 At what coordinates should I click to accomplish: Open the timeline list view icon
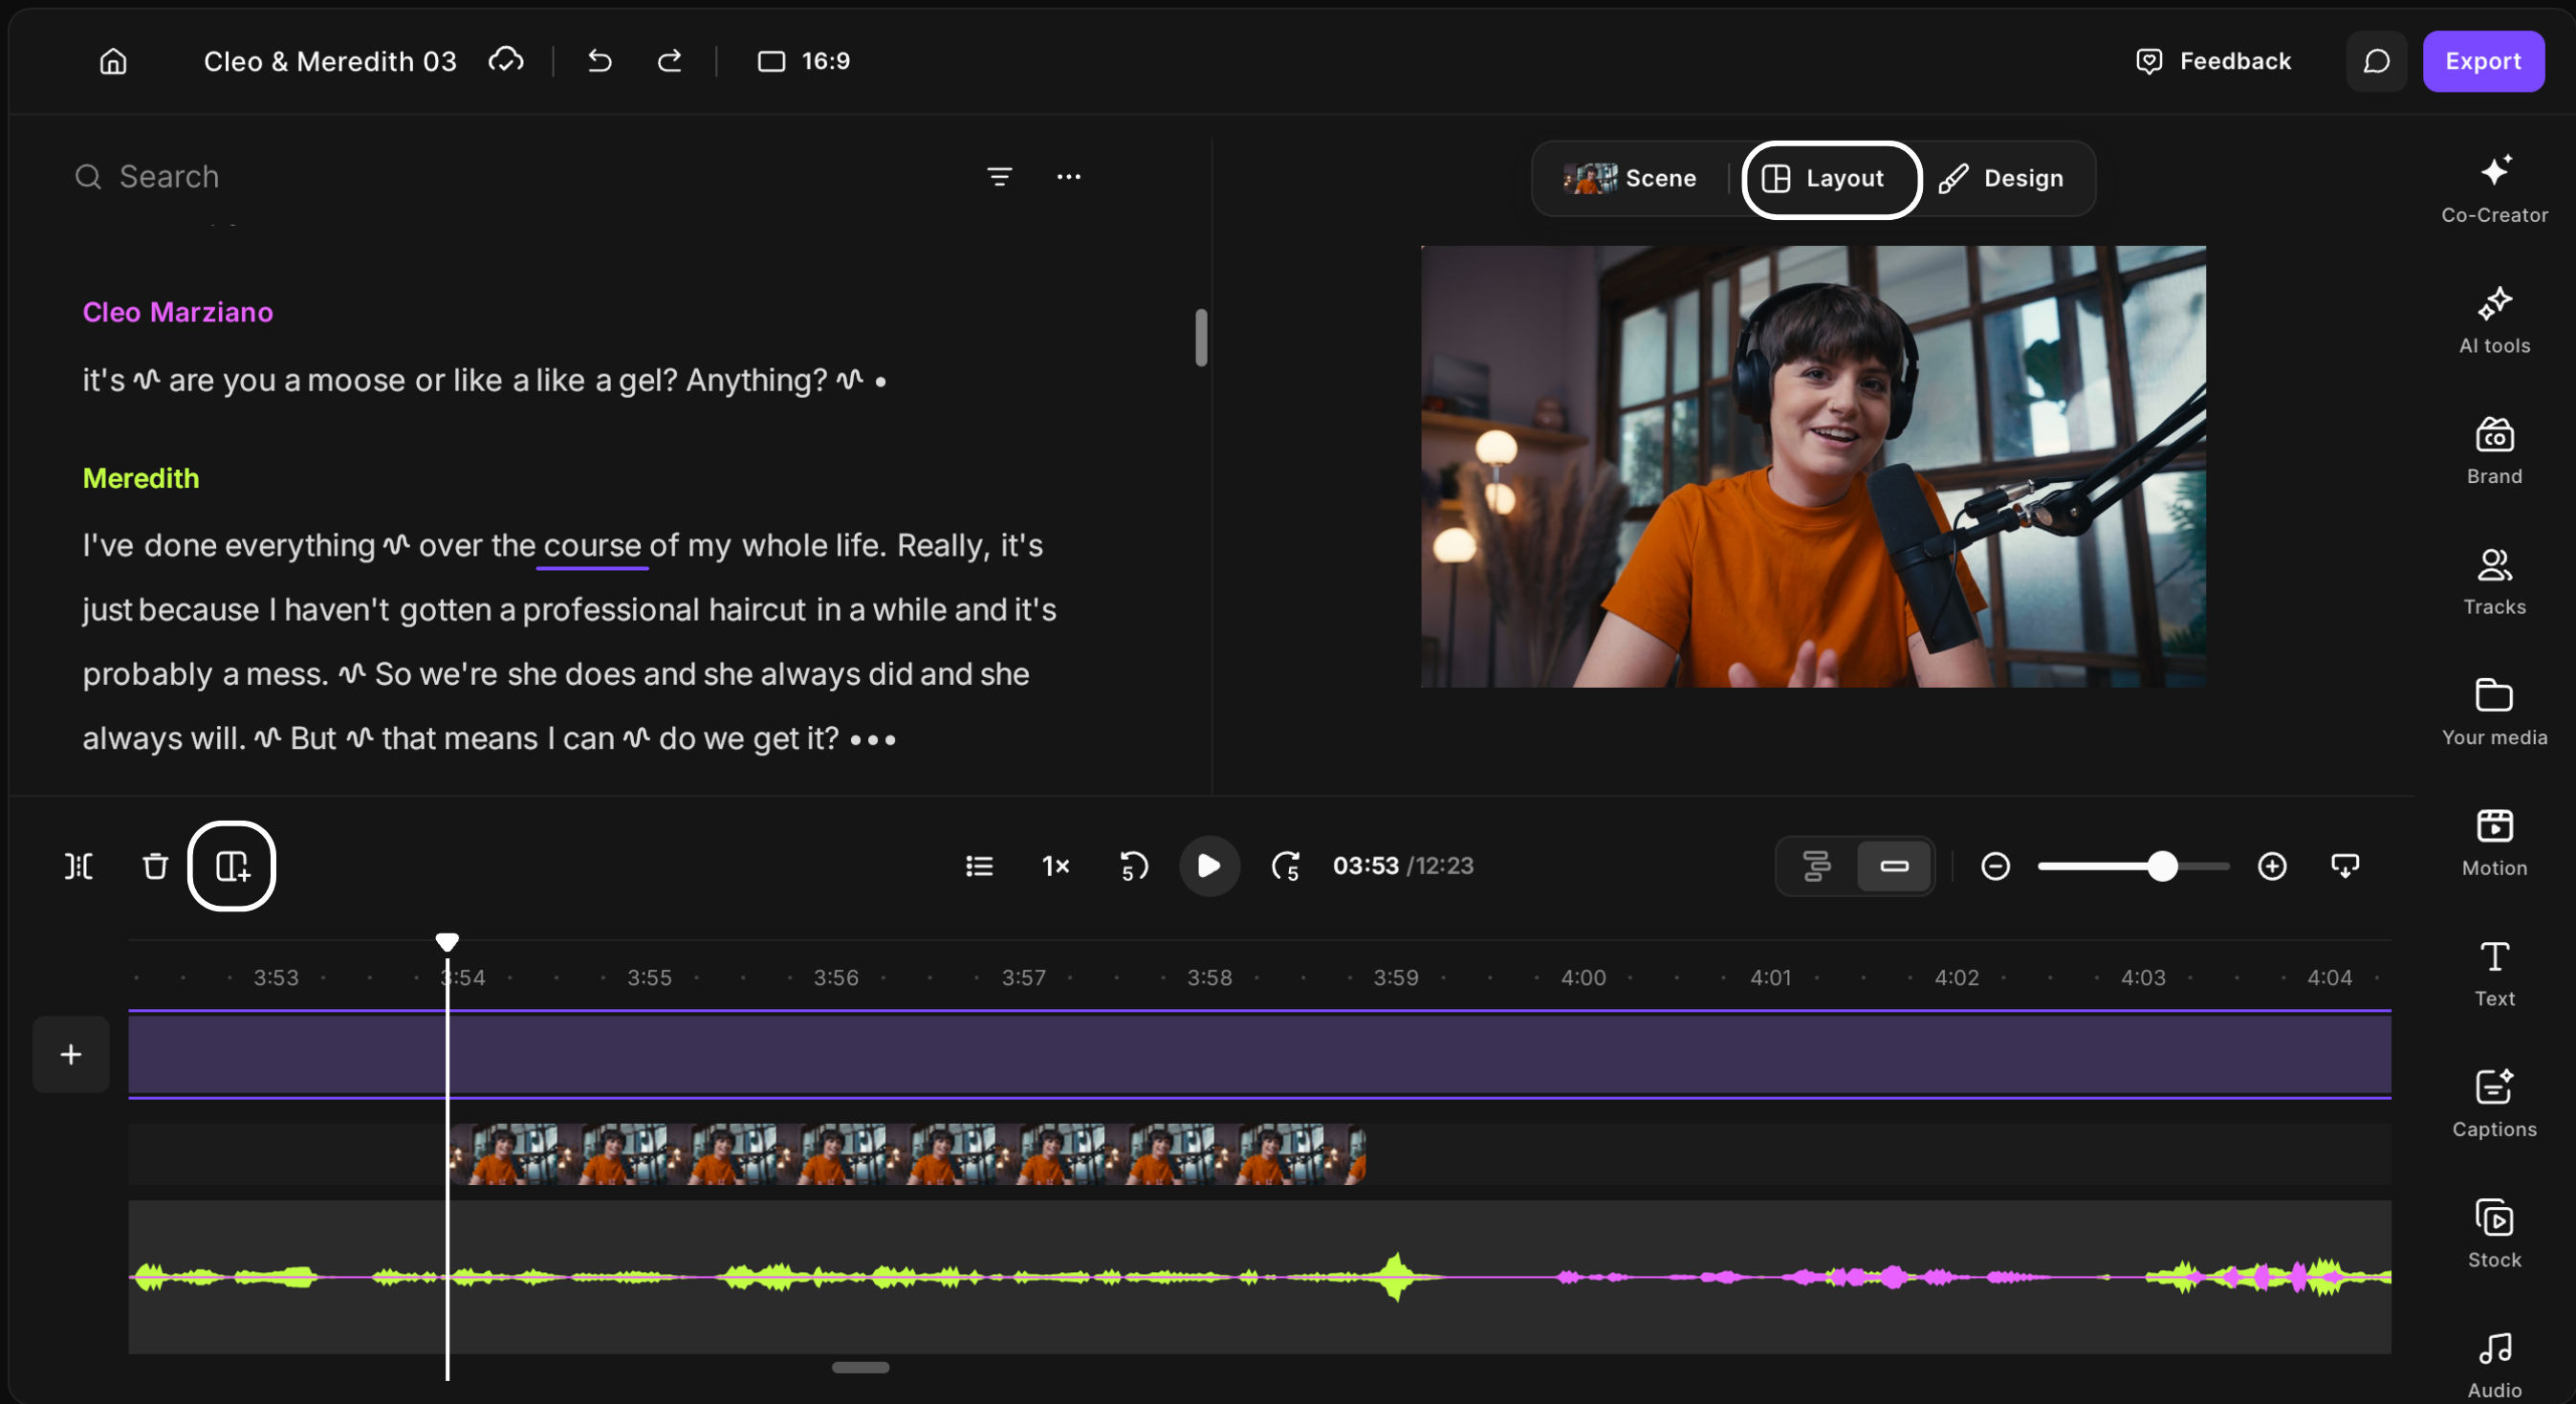click(x=979, y=866)
